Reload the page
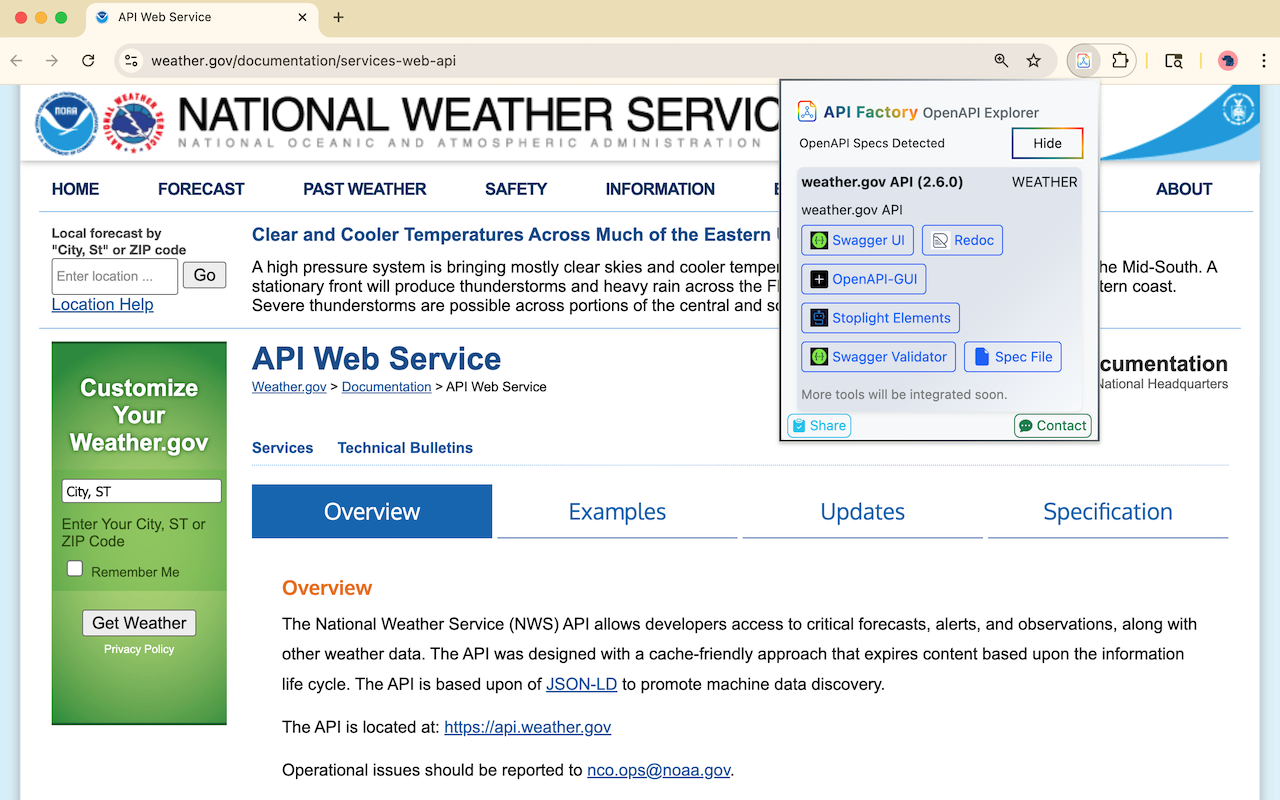This screenshot has height=800, width=1280. tap(88, 61)
